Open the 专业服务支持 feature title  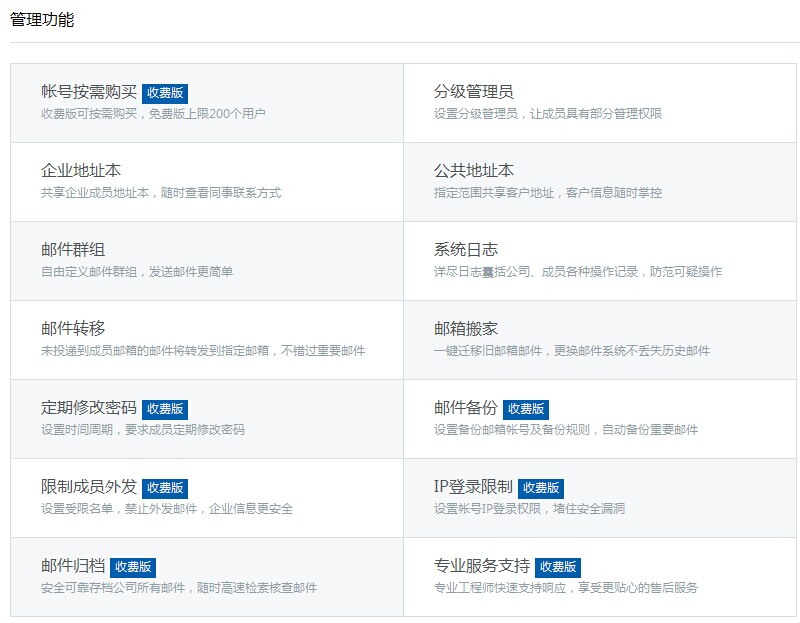click(482, 566)
